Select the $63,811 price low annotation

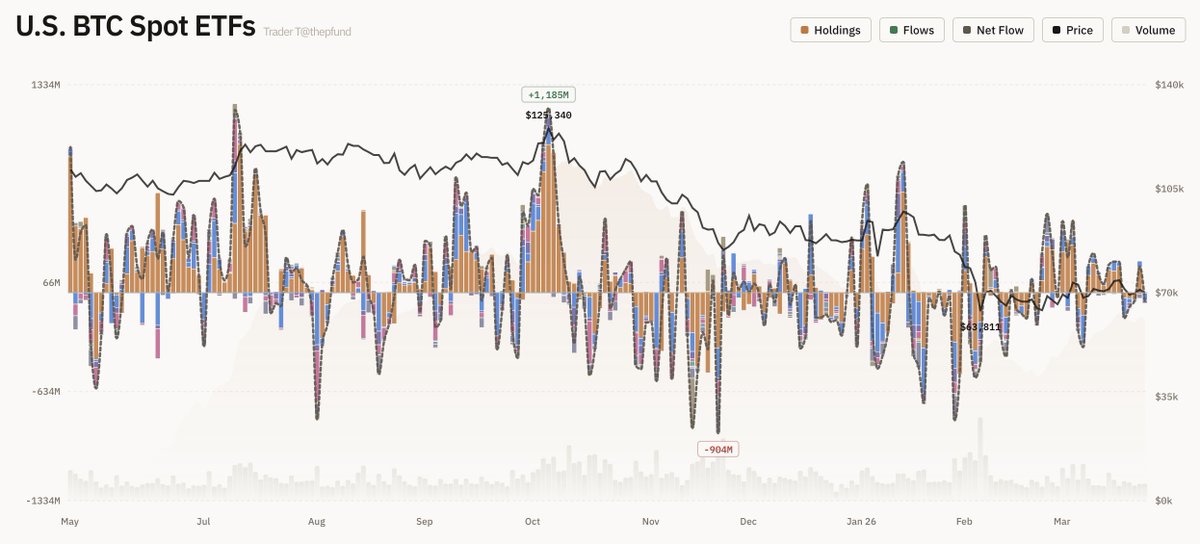[x=980, y=327]
